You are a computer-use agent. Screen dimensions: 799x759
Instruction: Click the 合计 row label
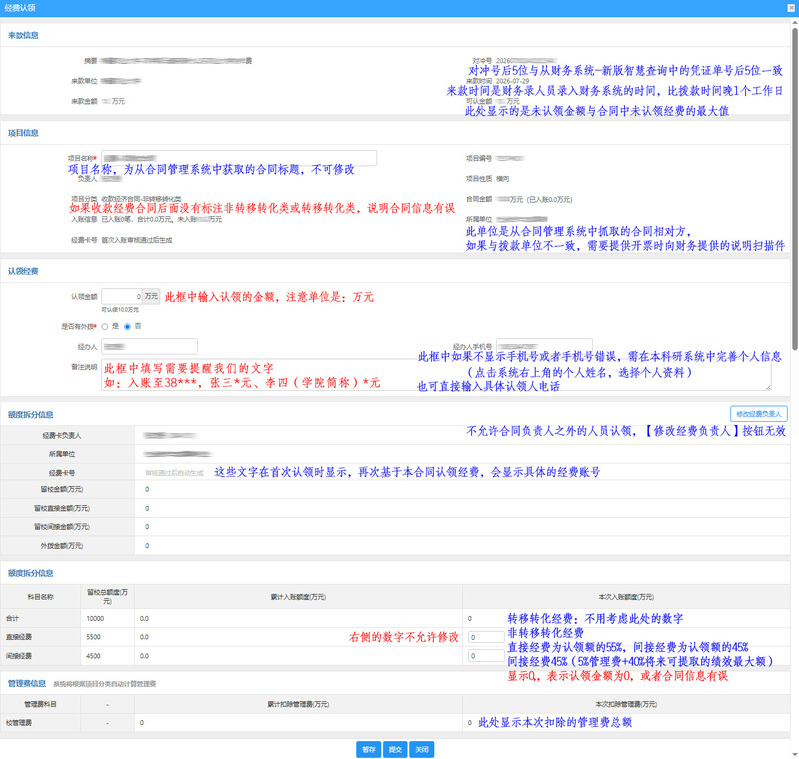tap(12, 618)
